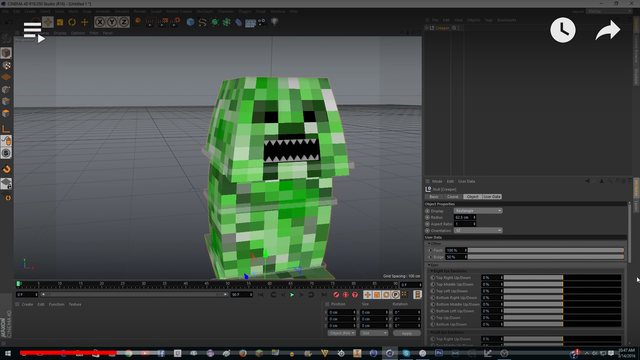Switch to the Basic tab
This screenshot has height=360, width=640.
coord(434,197)
